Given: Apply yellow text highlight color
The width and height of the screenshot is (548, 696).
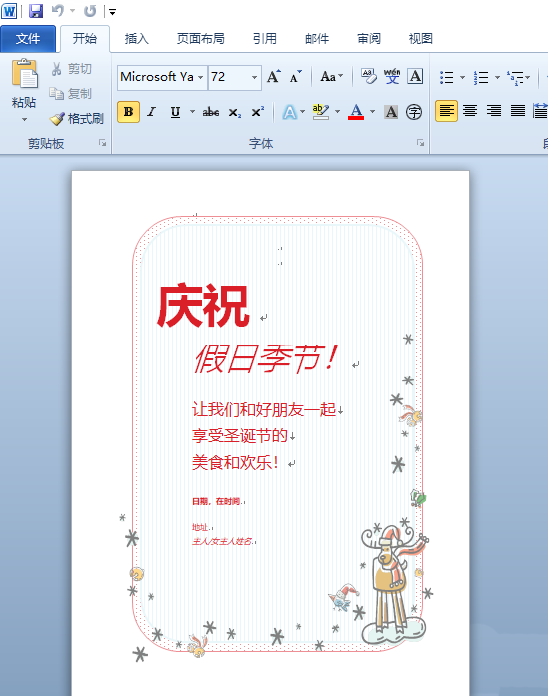Looking at the screenshot, I should [x=320, y=112].
